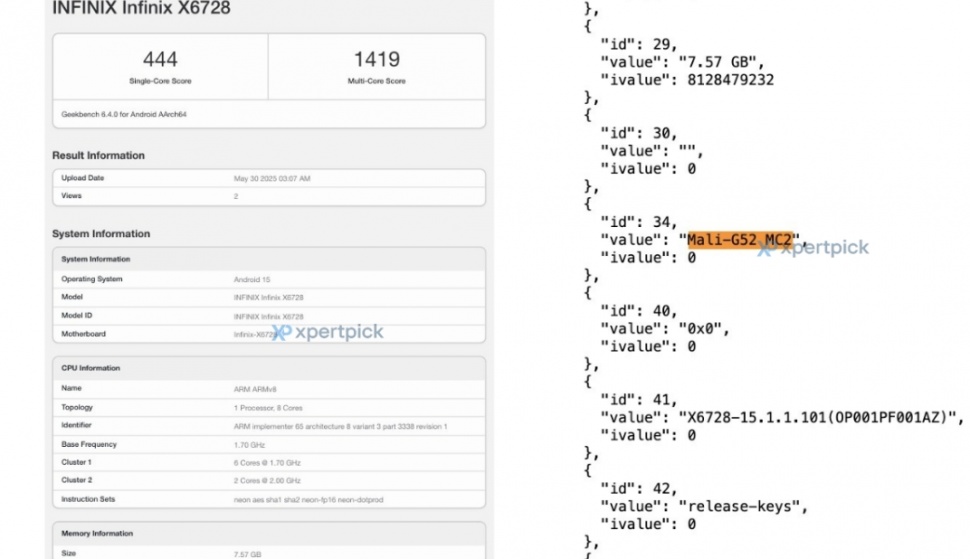Click the INFINIX Infinix X6728 page title

pos(141,8)
